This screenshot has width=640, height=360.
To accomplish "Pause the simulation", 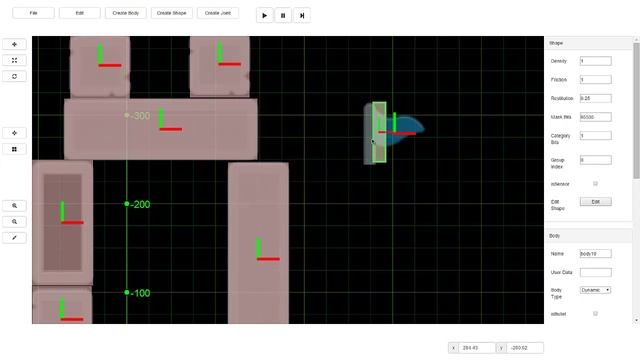I will (x=283, y=16).
